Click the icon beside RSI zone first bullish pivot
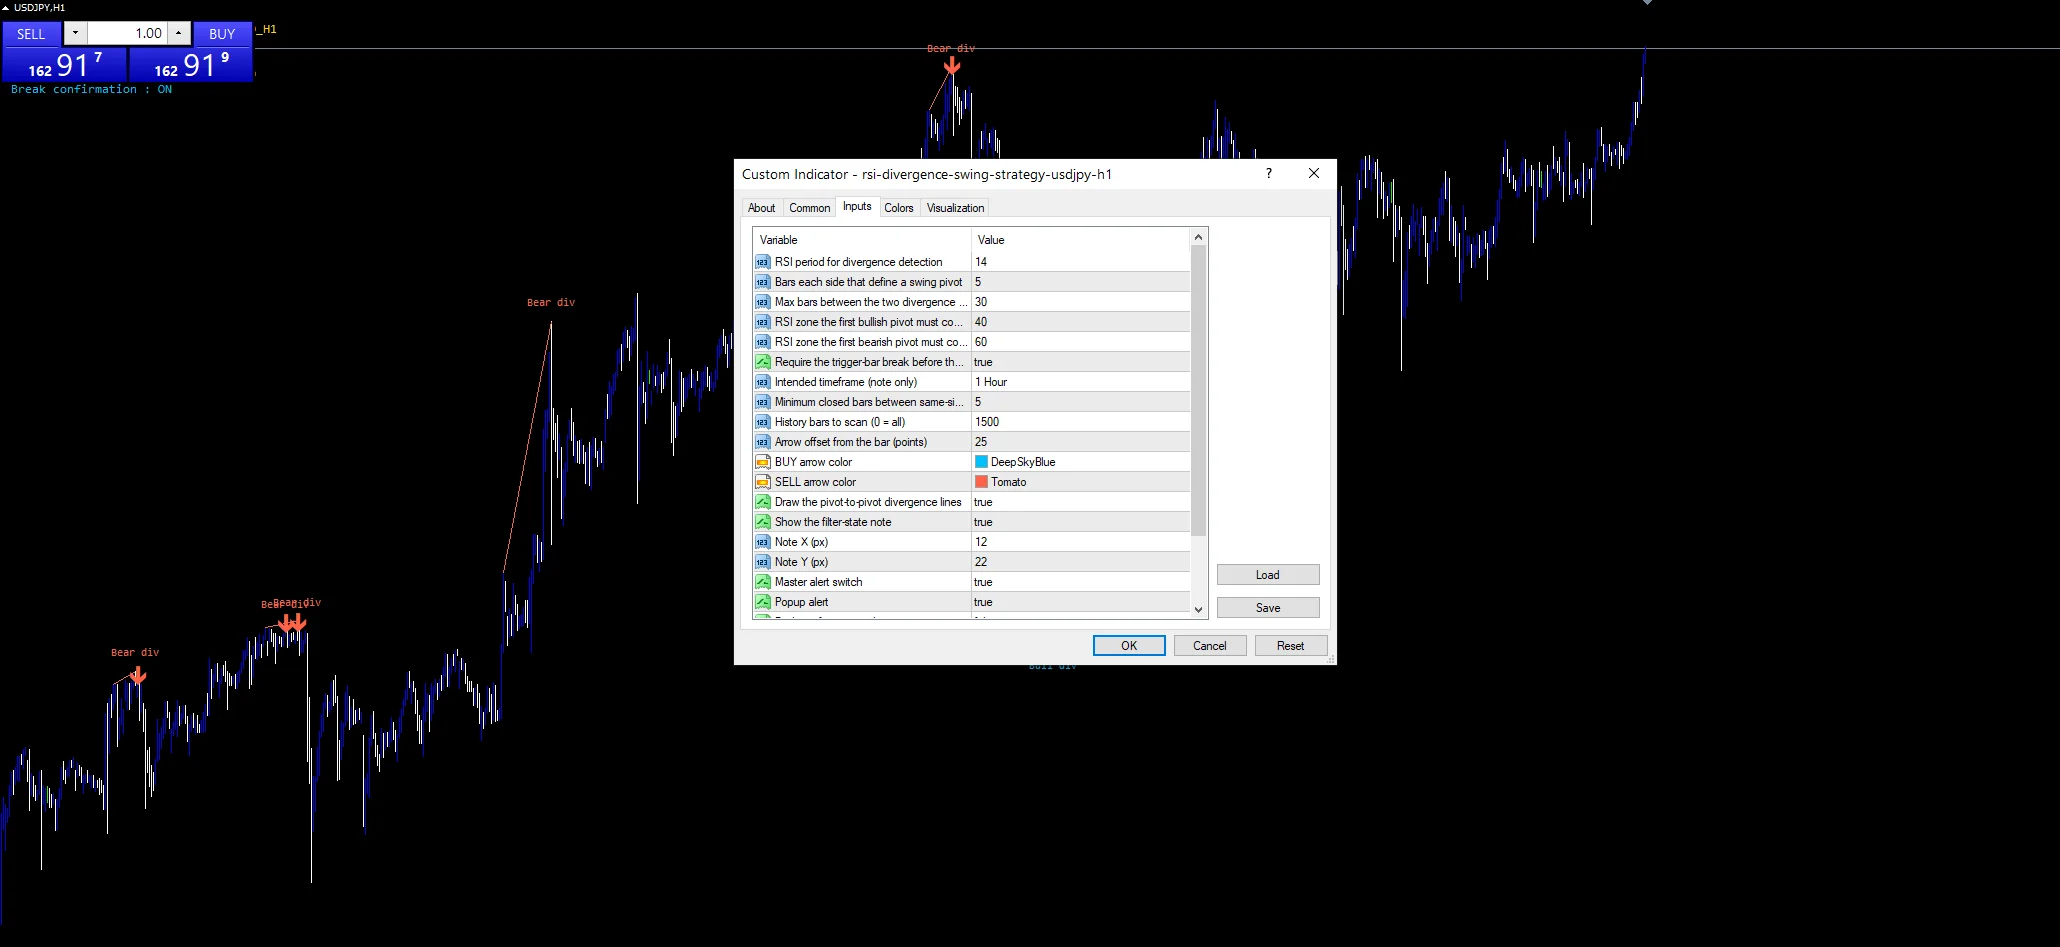The image size is (2060, 947). [x=762, y=322]
